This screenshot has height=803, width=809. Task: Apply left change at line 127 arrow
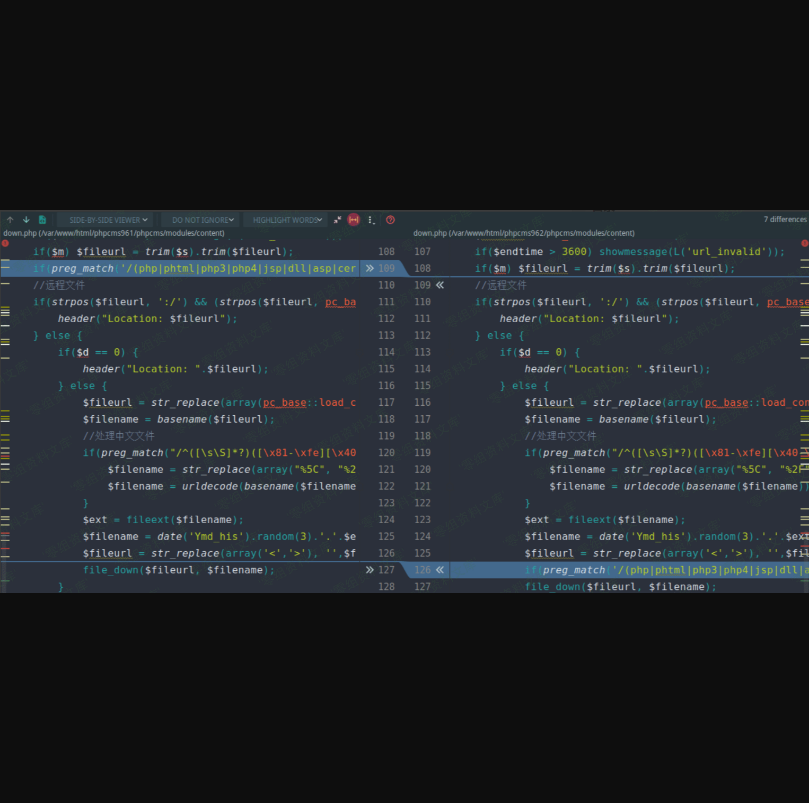(x=369, y=570)
